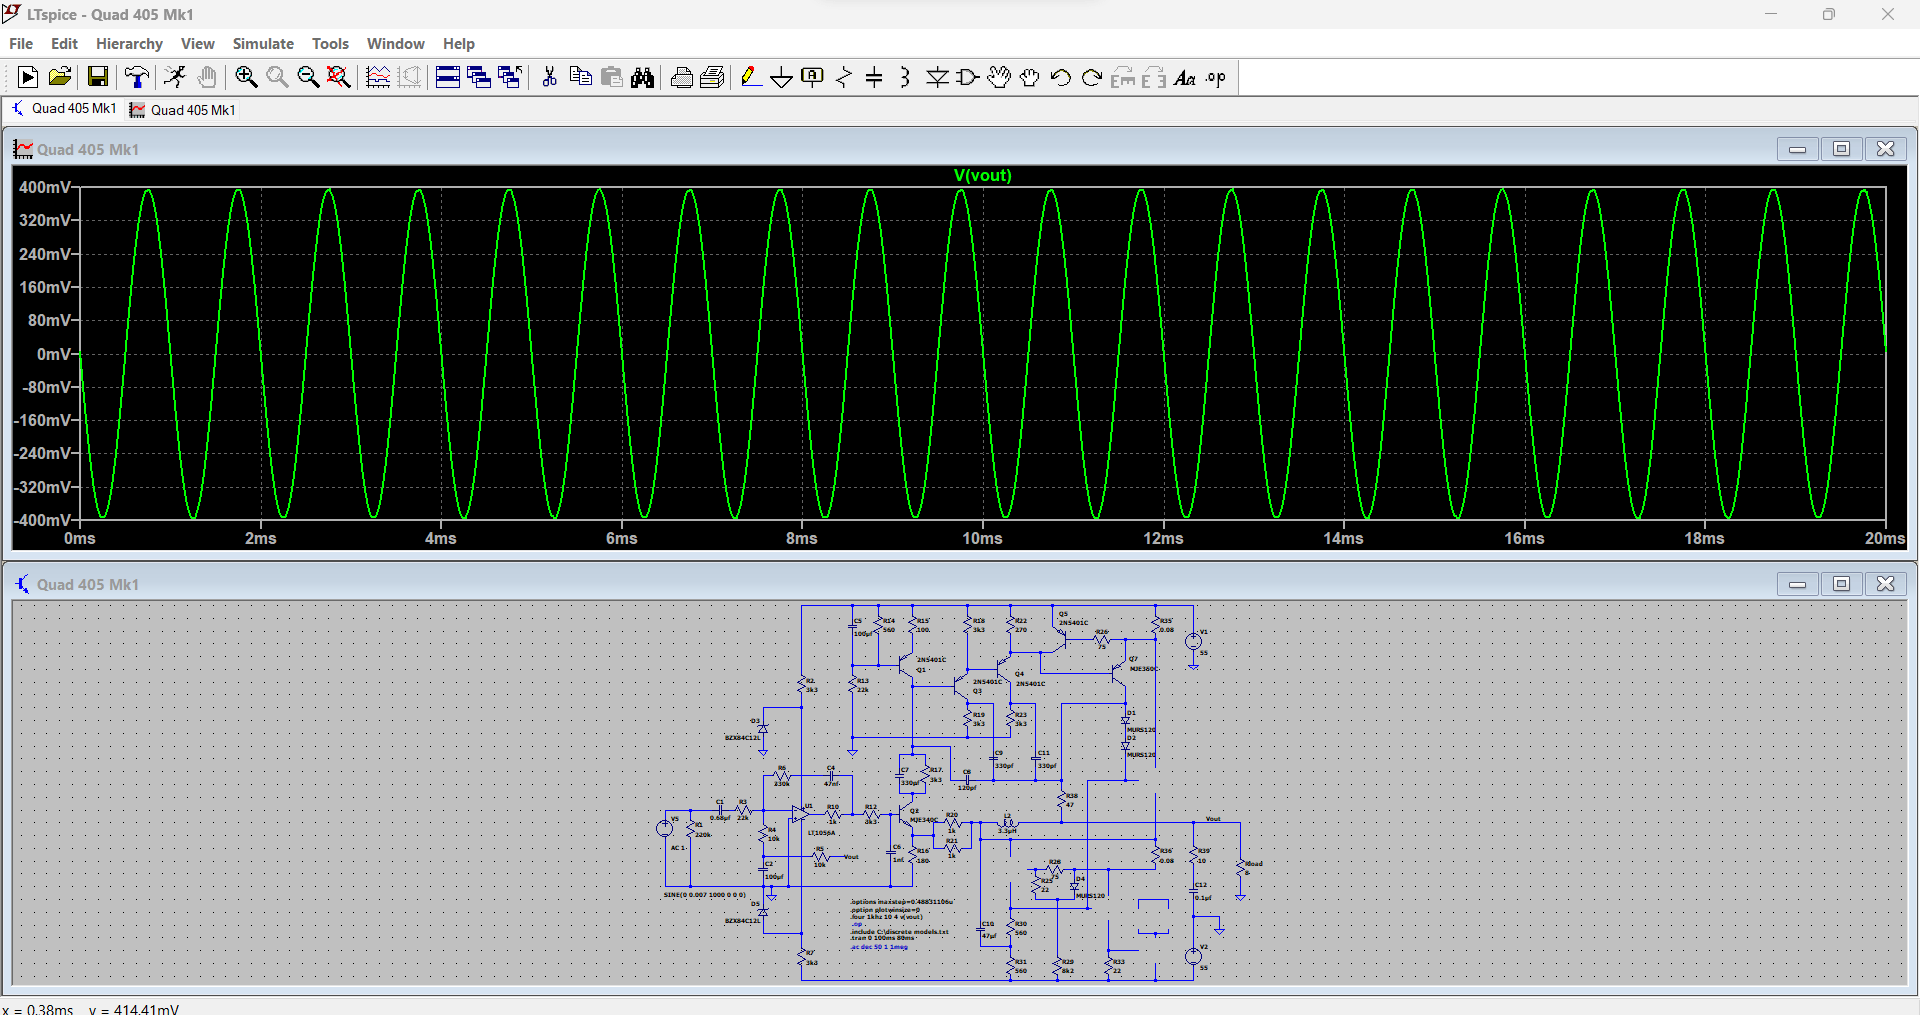Maximize the schematic editor window
Viewport: 1920px width, 1015px height.
(x=1841, y=584)
